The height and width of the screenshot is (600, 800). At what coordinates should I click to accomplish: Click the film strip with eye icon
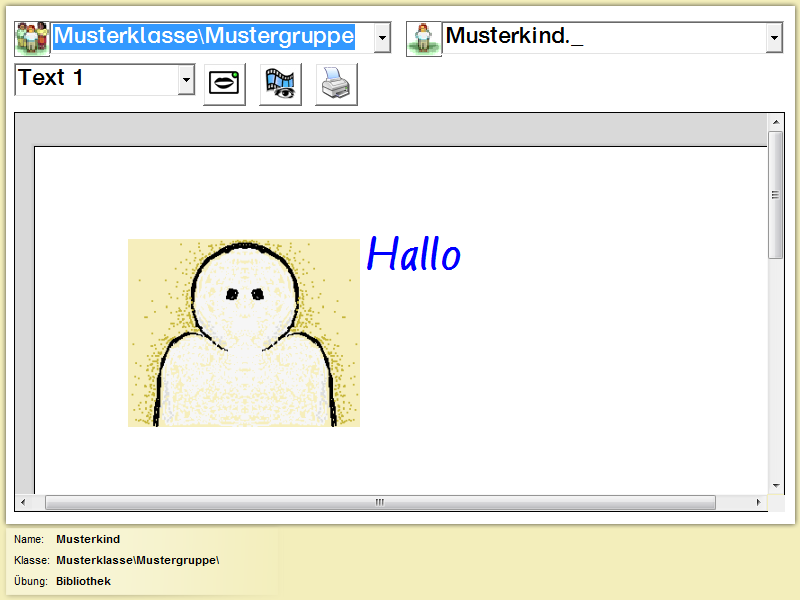click(281, 84)
